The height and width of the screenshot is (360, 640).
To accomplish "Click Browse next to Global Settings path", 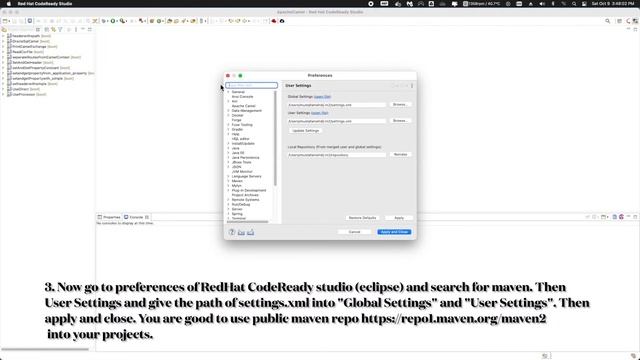I will pos(400,104).
